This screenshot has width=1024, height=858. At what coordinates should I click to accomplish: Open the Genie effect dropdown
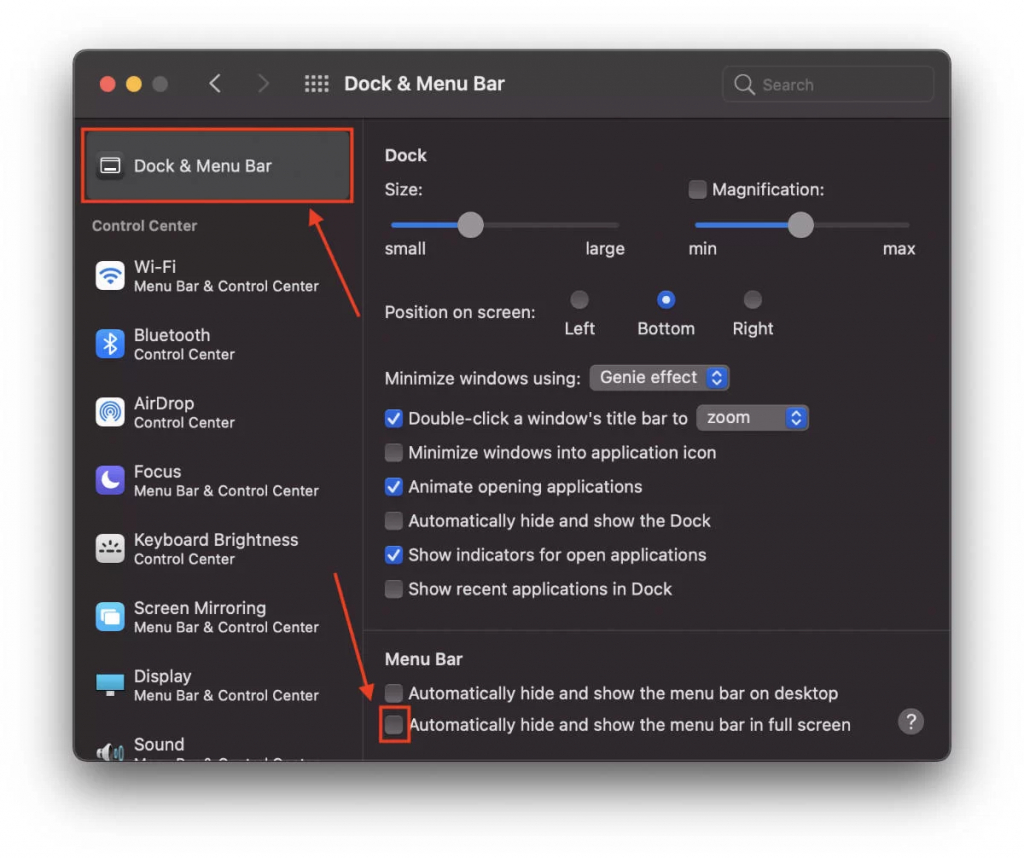click(659, 377)
